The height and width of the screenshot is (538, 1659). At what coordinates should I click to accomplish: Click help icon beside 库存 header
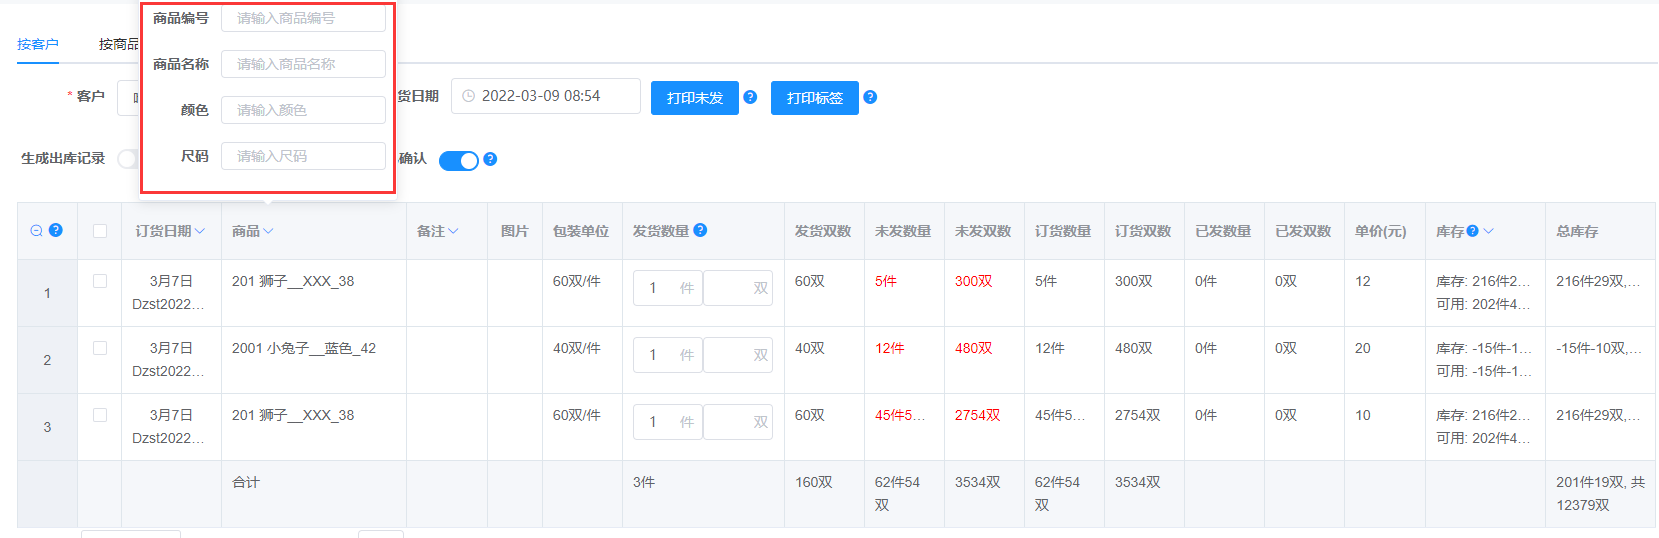(1472, 231)
